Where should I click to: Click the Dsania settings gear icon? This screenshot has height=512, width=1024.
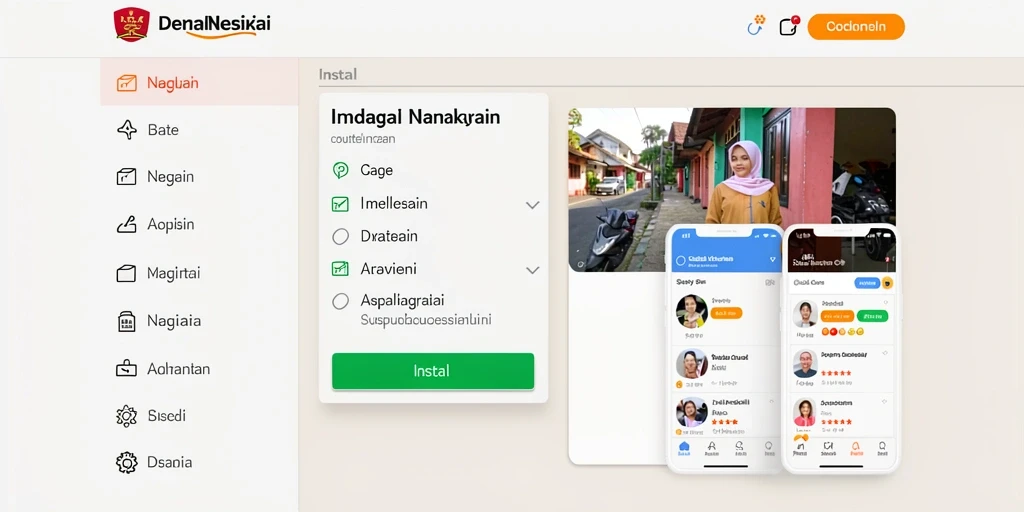pos(126,462)
